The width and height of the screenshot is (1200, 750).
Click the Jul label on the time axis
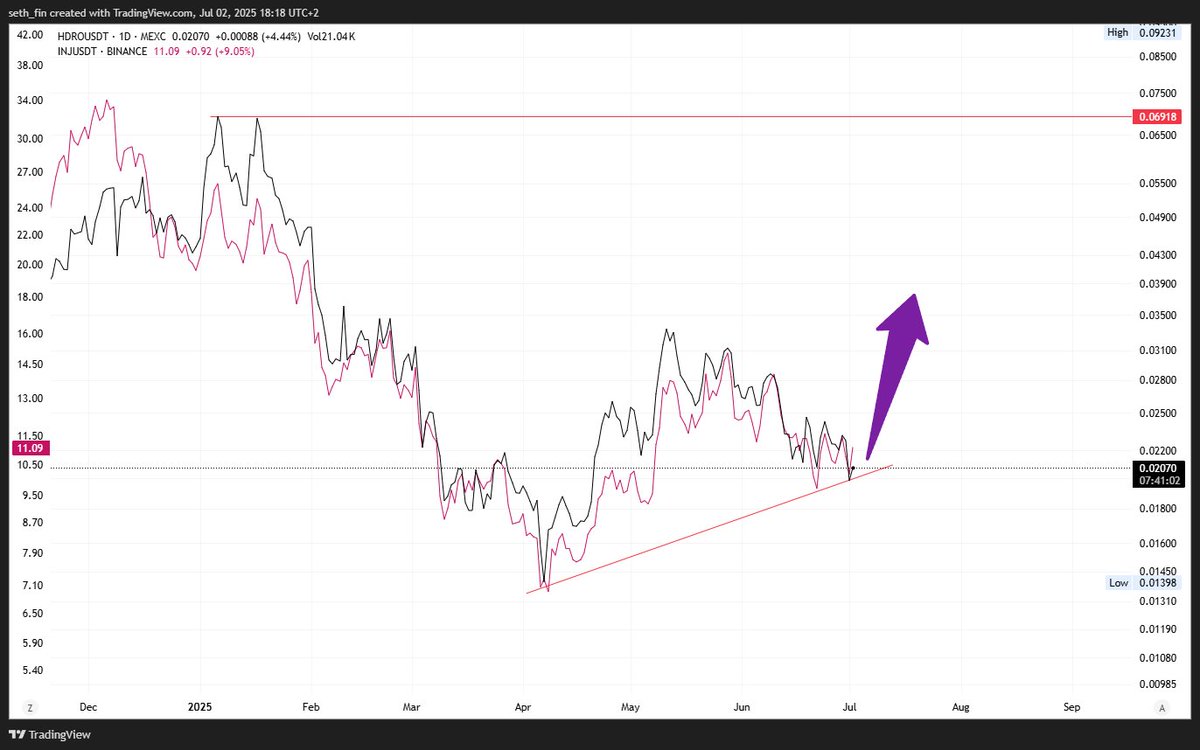849,707
